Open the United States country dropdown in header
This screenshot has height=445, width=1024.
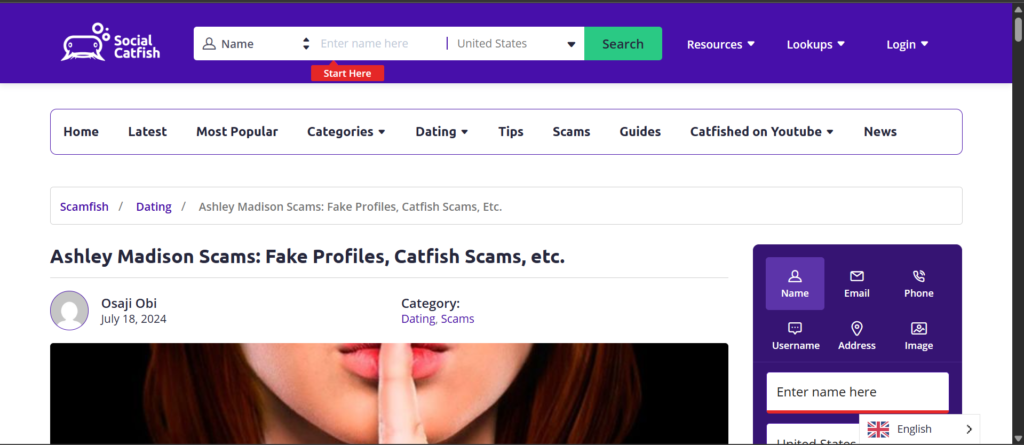[515, 44]
